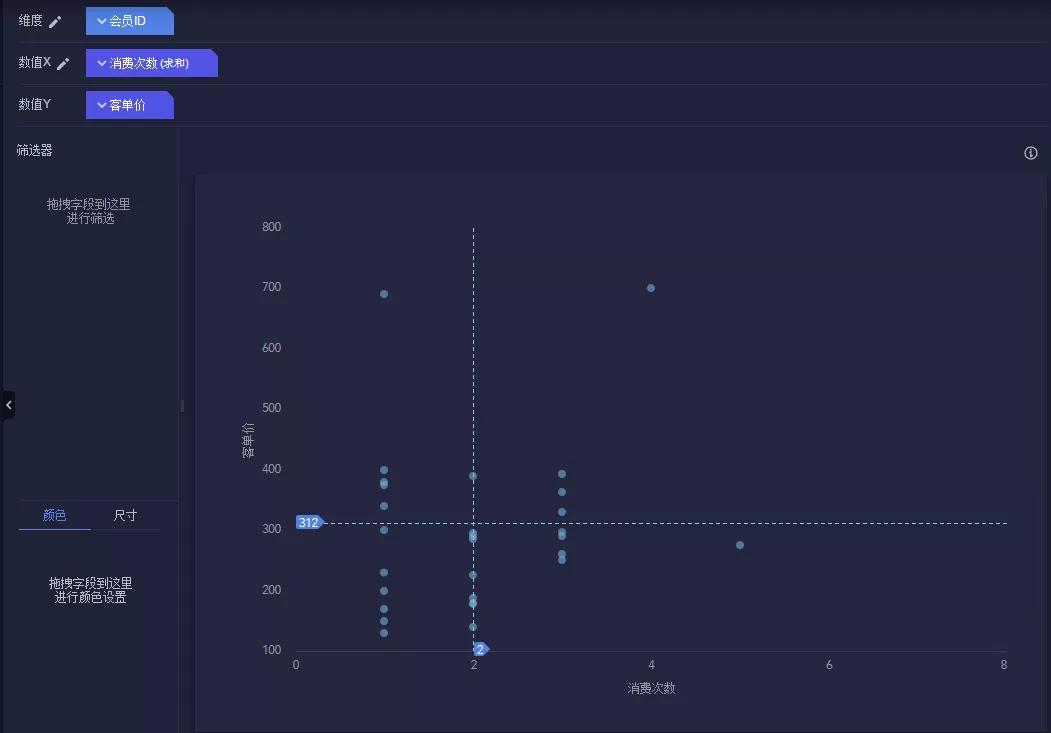1051x733 pixels.
Task: Select the 会员ID dimension pill
Action: tap(130, 21)
